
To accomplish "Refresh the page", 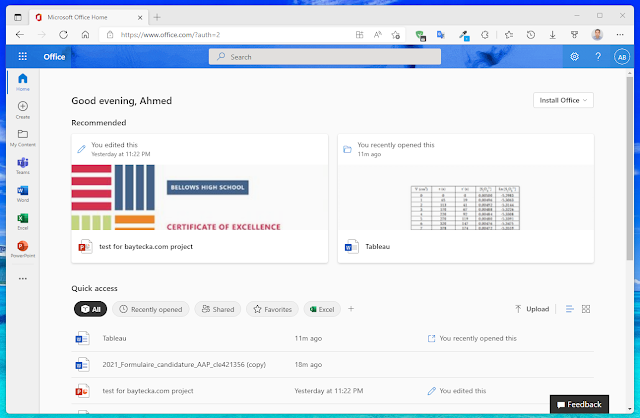I will pos(63,35).
